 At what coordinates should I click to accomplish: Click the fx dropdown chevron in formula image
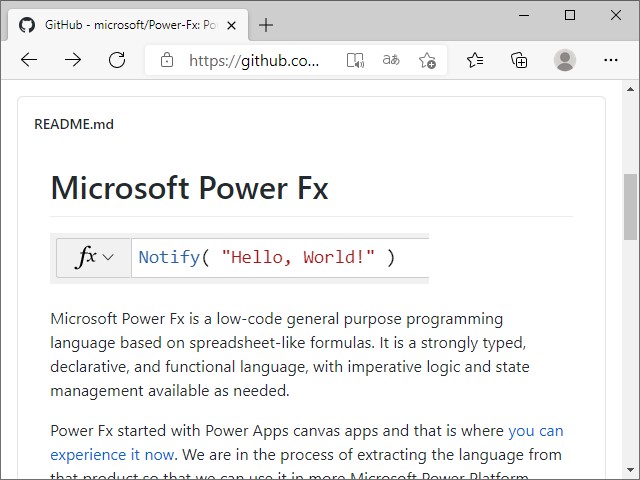pos(108,257)
